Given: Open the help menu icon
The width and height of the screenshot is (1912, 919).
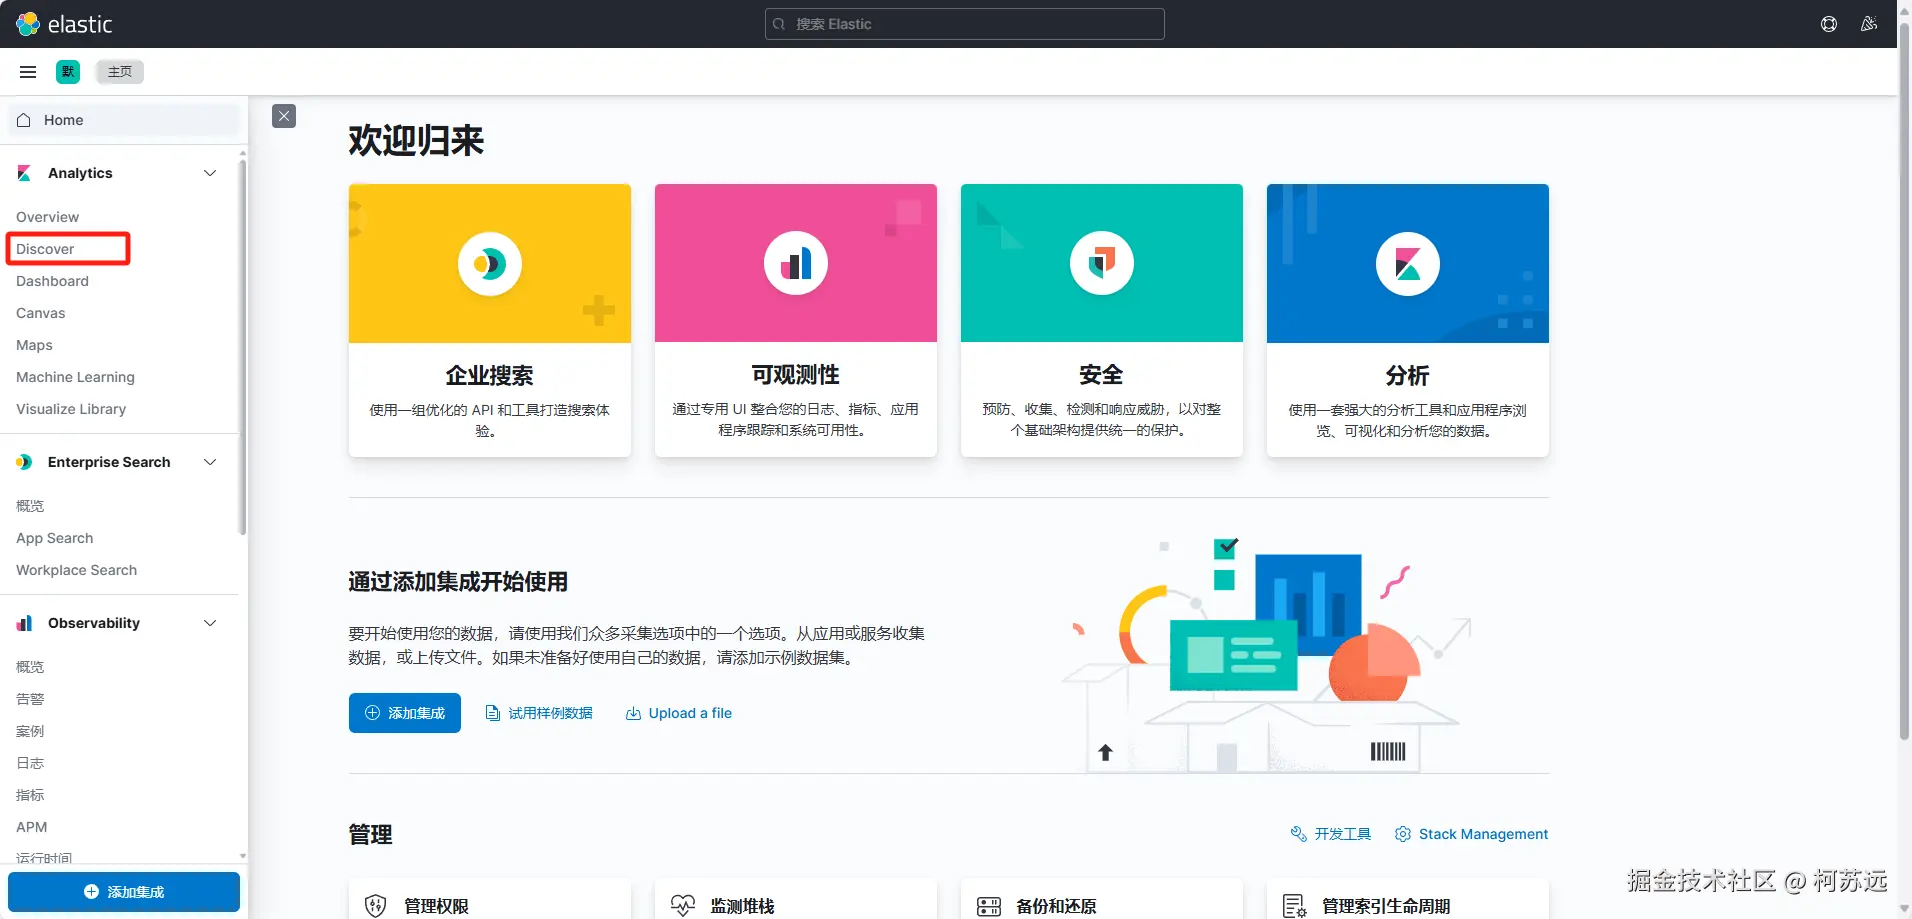Looking at the screenshot, I should click(x=1829, y=24).
